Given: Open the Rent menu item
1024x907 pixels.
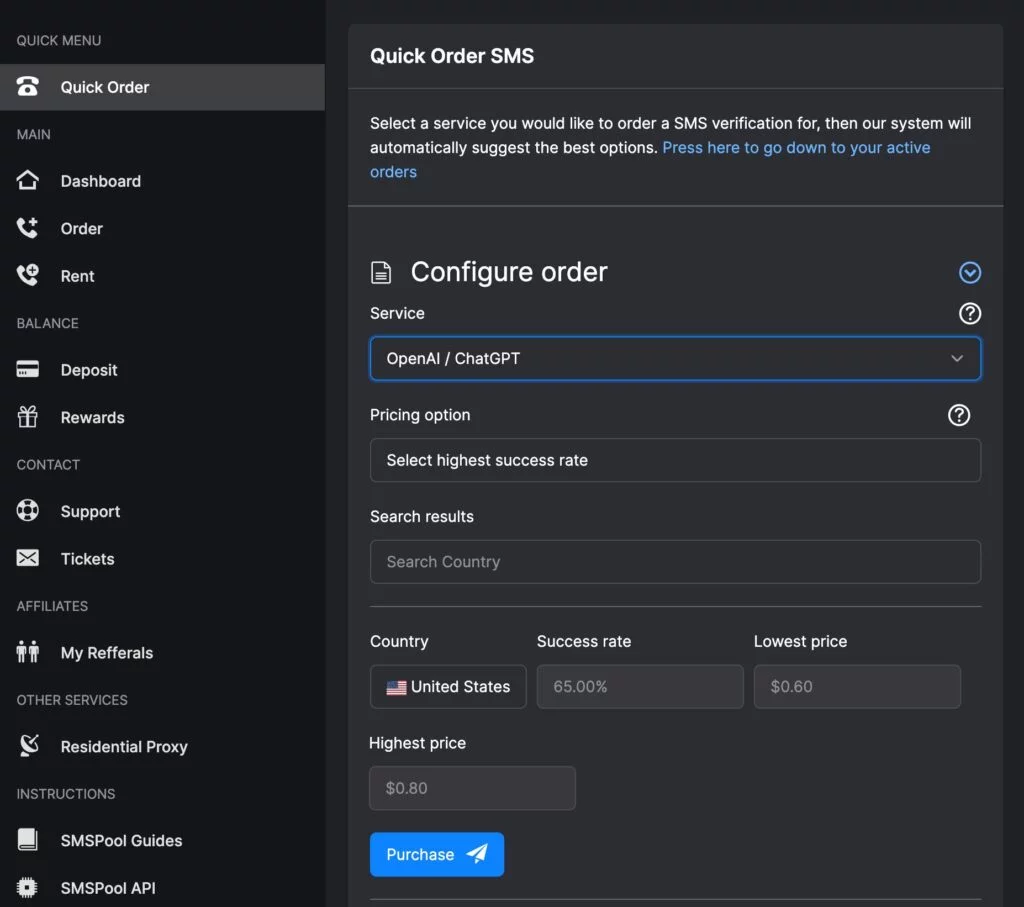Looking at the screenshot, I should tap(77, 276).
